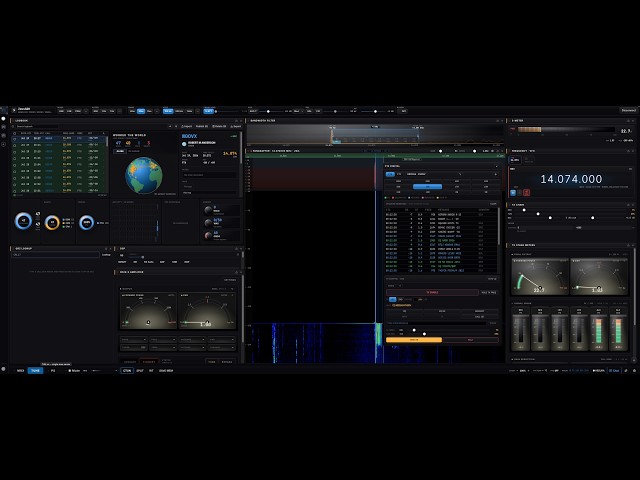Click the Lookup button in QRZ Lookup panel

pos(106,255)
